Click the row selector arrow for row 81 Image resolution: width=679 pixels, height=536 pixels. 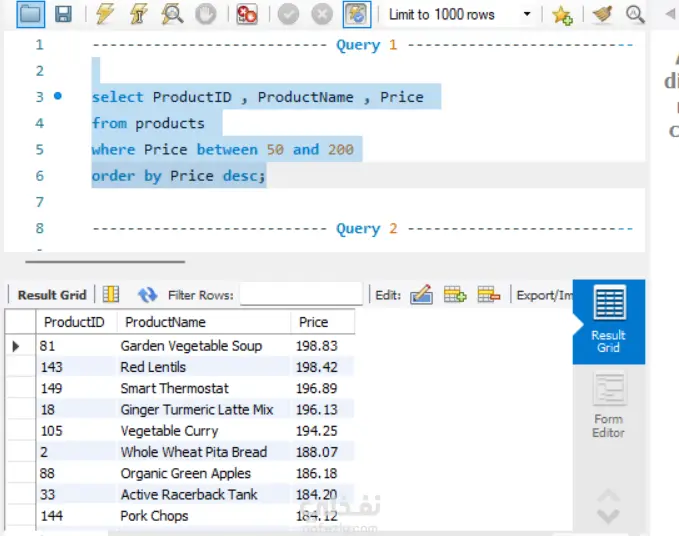click(16, 346)
